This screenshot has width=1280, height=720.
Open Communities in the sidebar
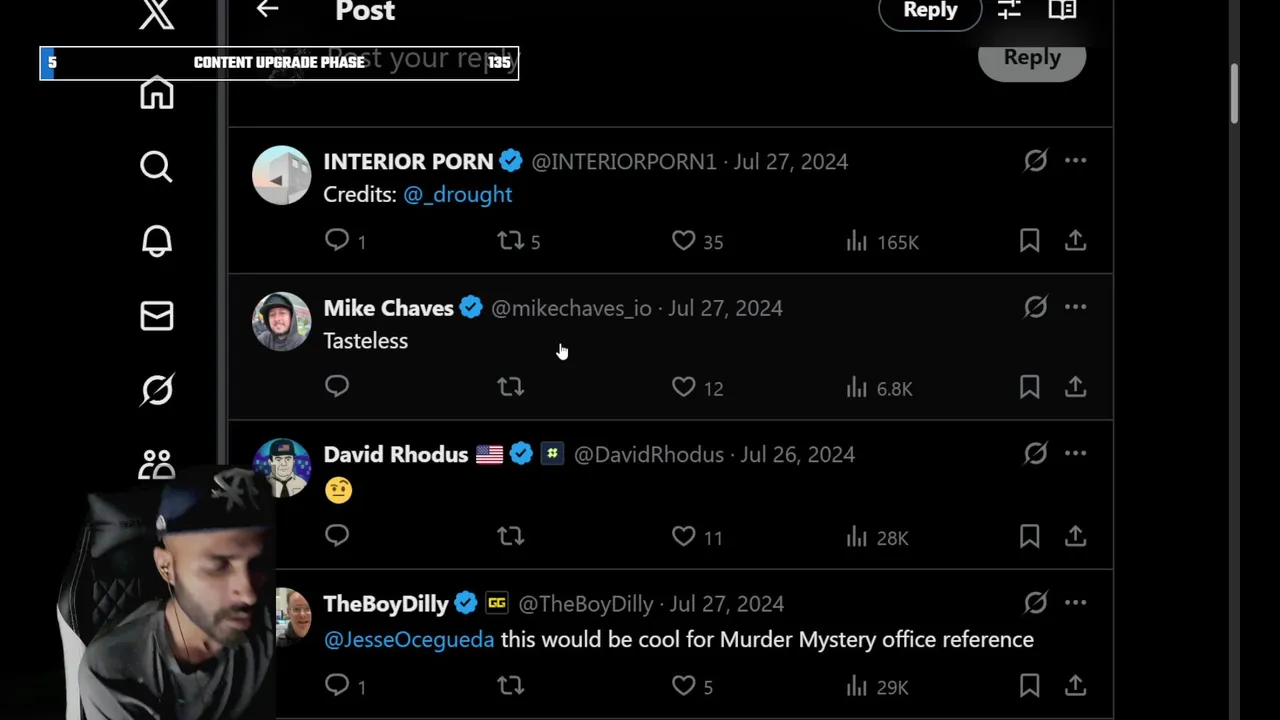(x=156, y=462)
